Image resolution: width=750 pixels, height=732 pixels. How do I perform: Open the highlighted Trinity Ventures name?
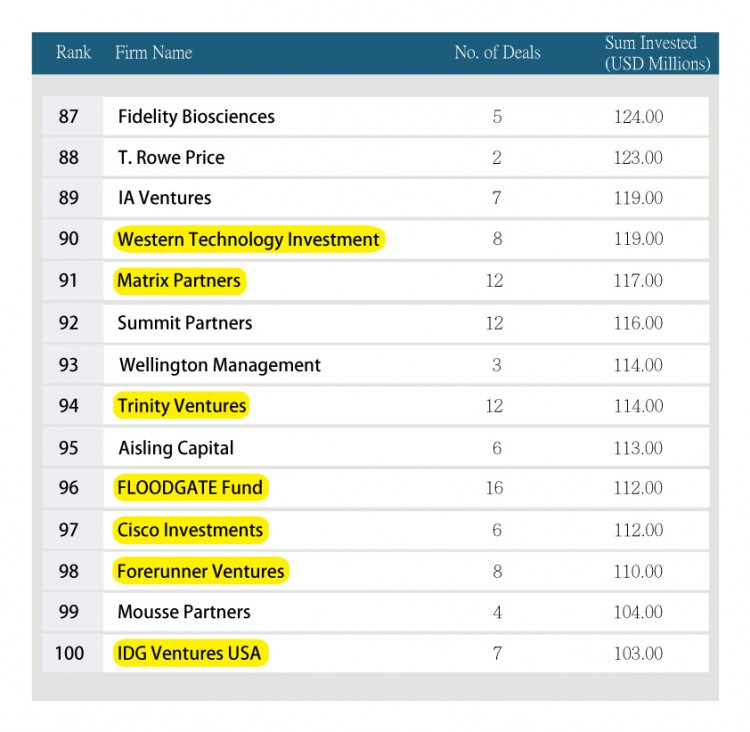coord(181,406)
